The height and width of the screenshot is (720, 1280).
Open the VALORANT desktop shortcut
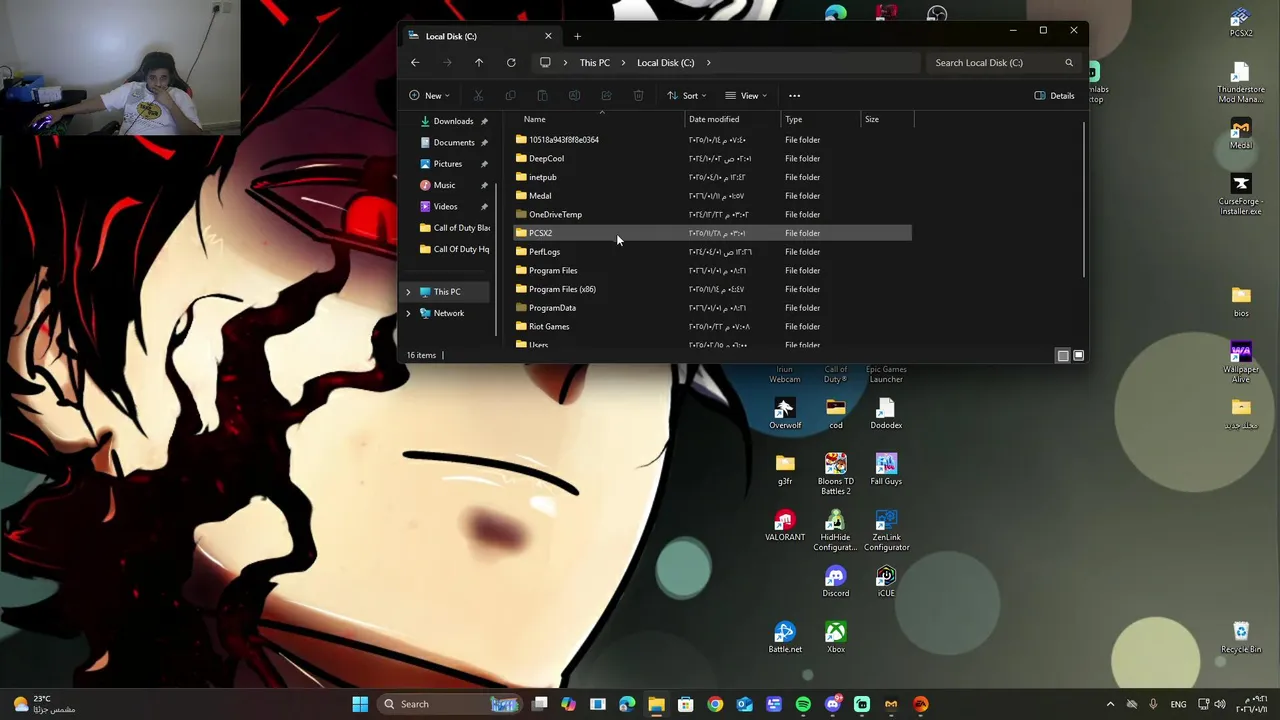785,526
